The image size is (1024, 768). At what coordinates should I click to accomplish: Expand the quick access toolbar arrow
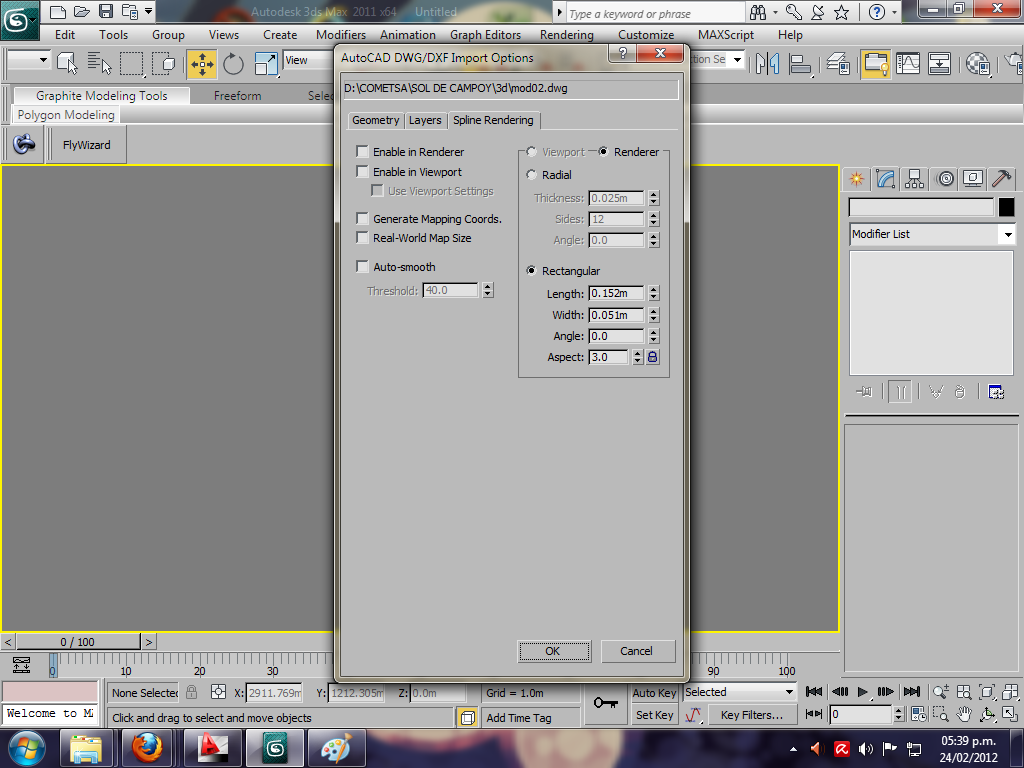[x=149, y=11]
